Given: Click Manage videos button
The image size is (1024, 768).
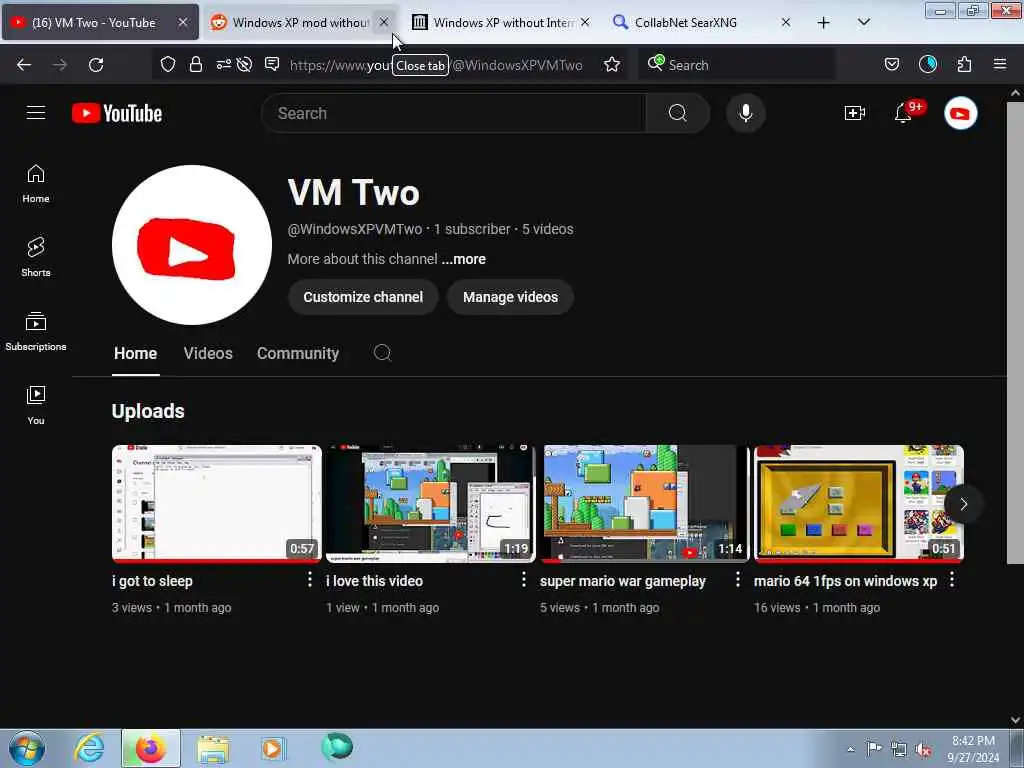Looking at the screenshot, I should coord(510,297).
